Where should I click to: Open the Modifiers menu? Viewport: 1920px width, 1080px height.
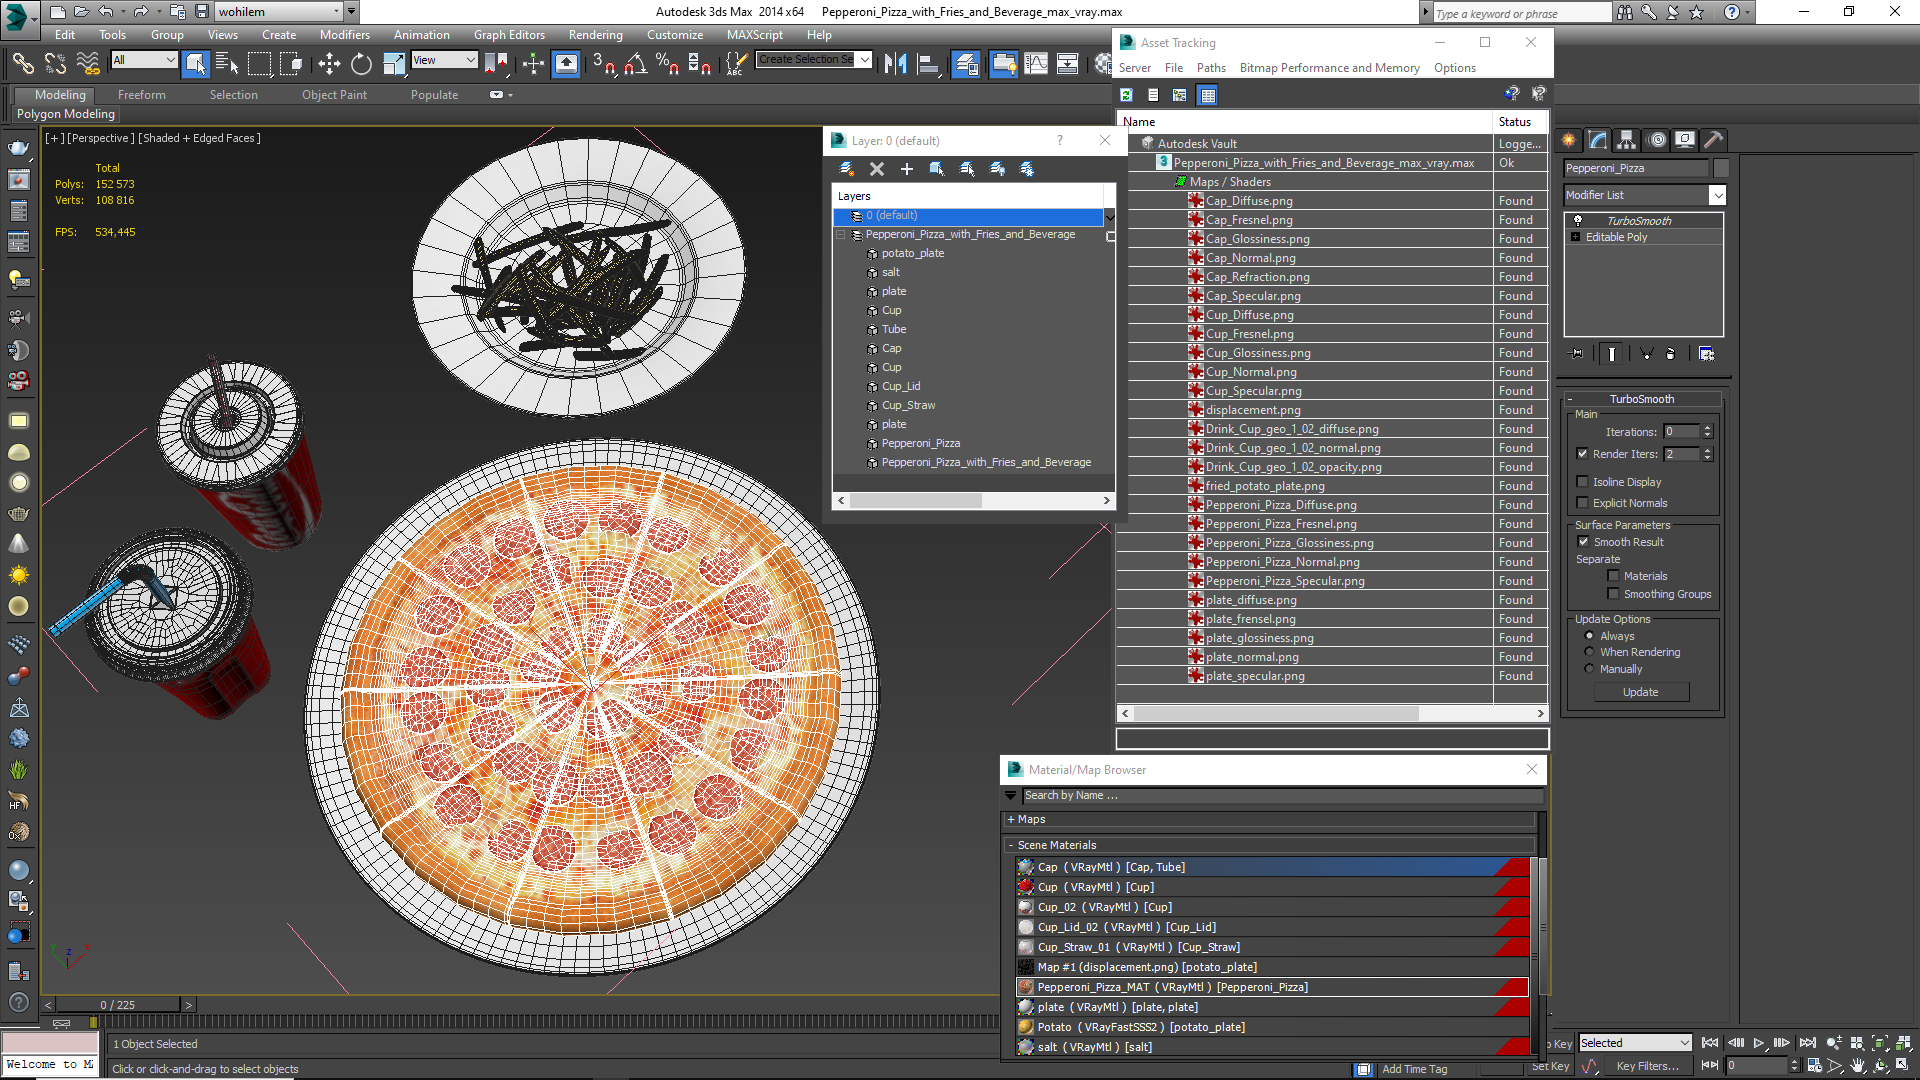(x=344, y=35)
